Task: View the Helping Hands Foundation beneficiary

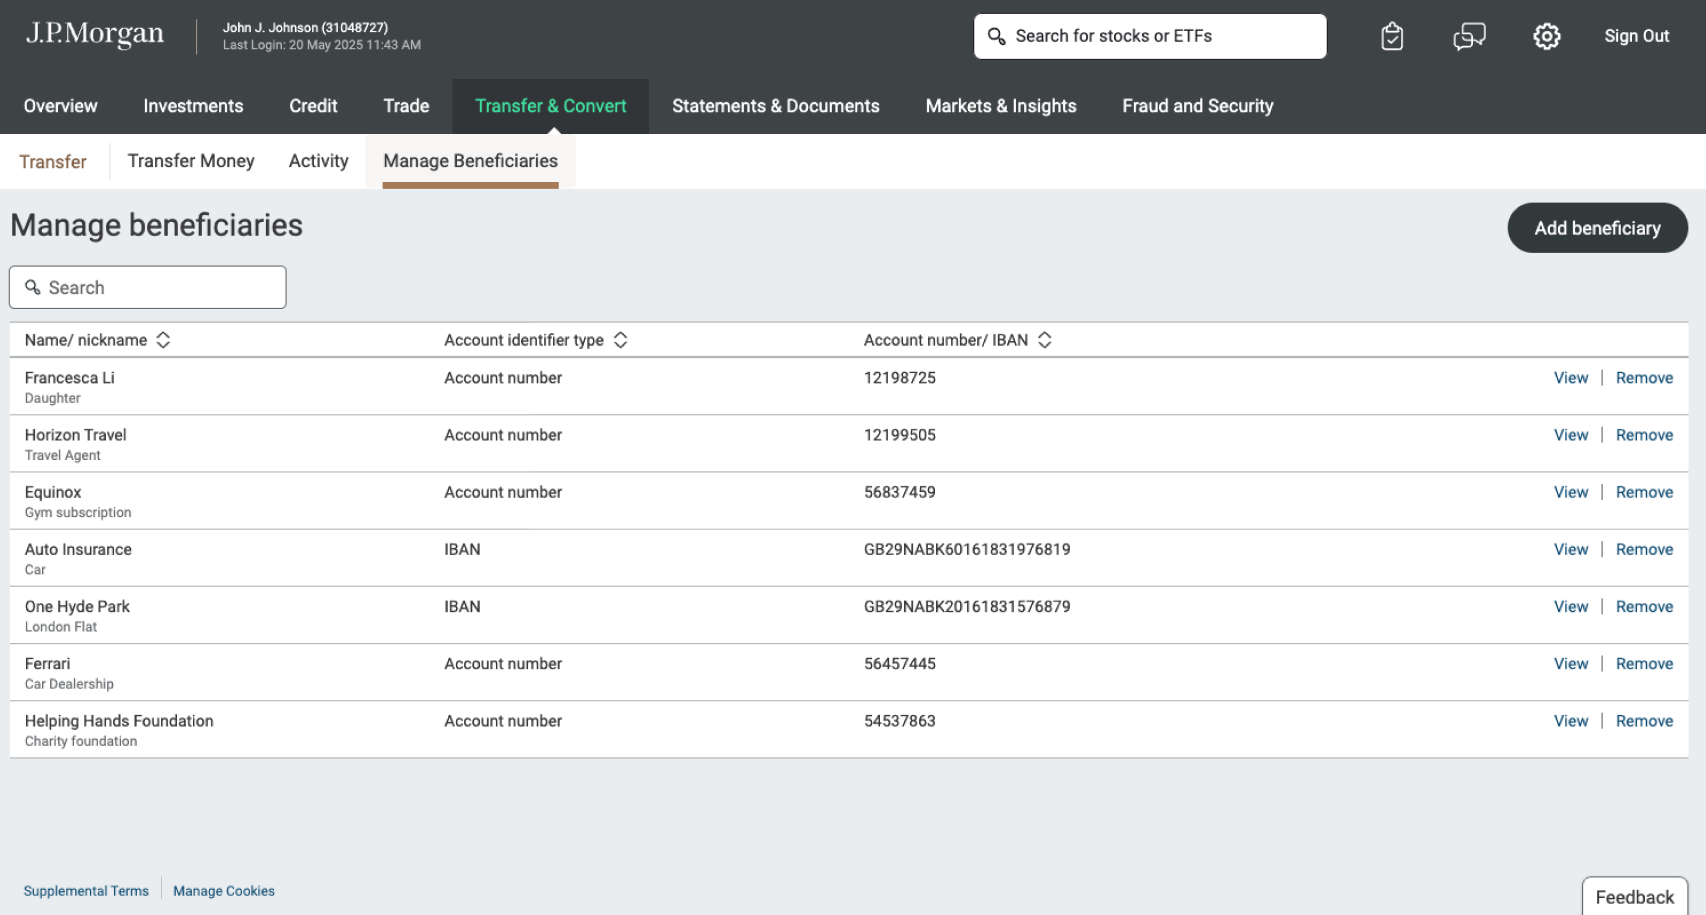Action: click(x=1571, y=721)
